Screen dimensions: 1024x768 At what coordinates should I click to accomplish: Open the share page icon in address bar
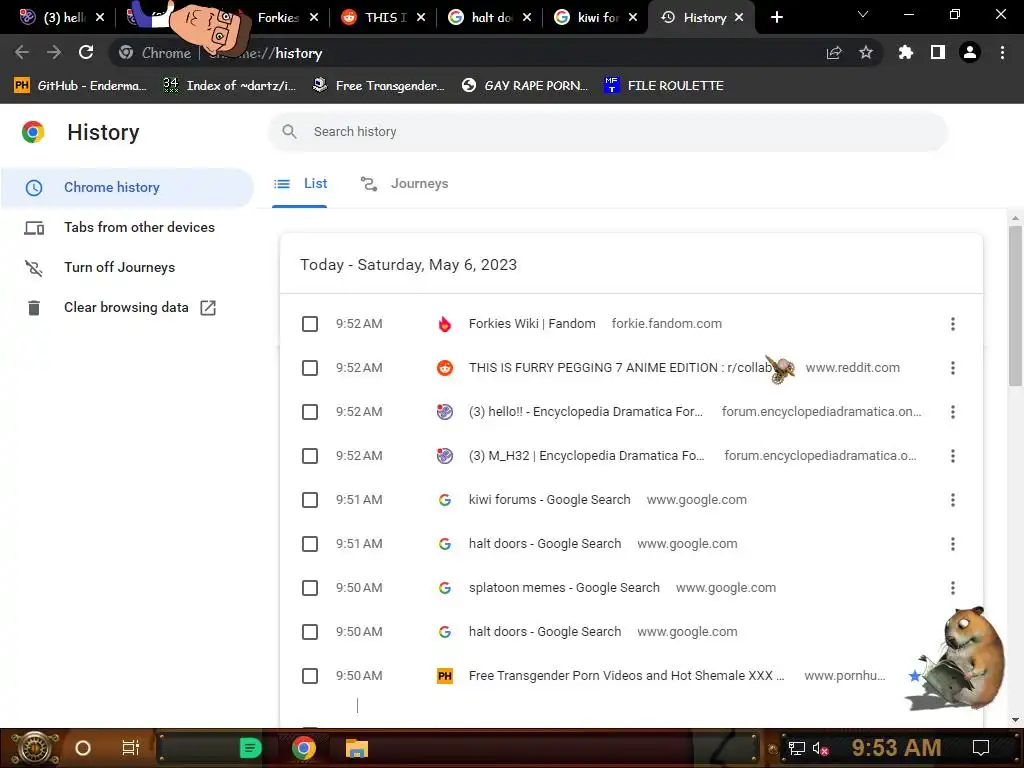click(x=834, y=52)
